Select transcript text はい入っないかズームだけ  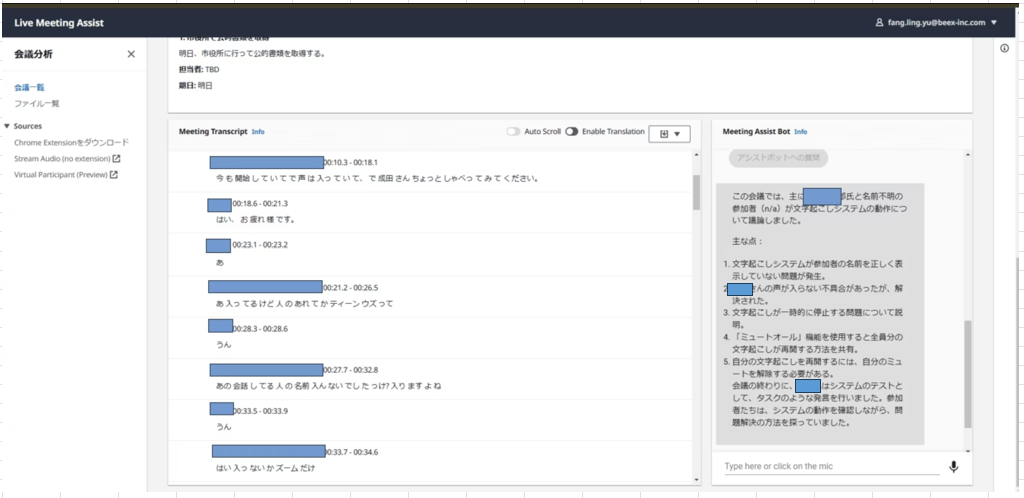coord(266,468)
